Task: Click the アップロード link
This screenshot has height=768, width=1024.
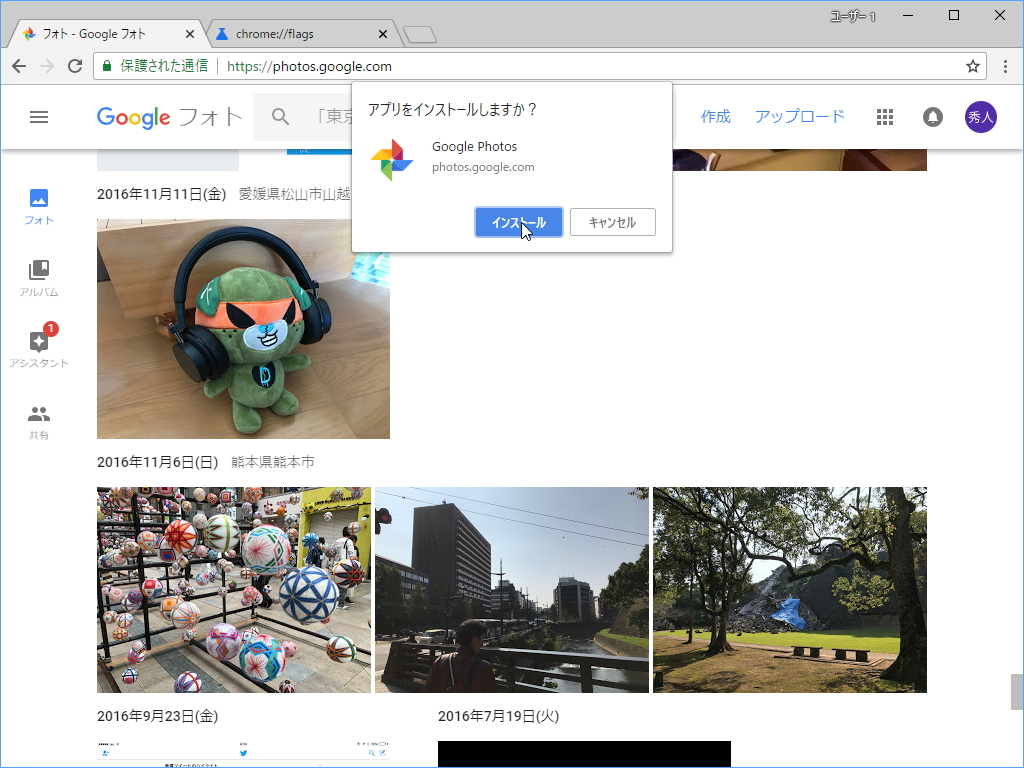Action: pos(800,117)
